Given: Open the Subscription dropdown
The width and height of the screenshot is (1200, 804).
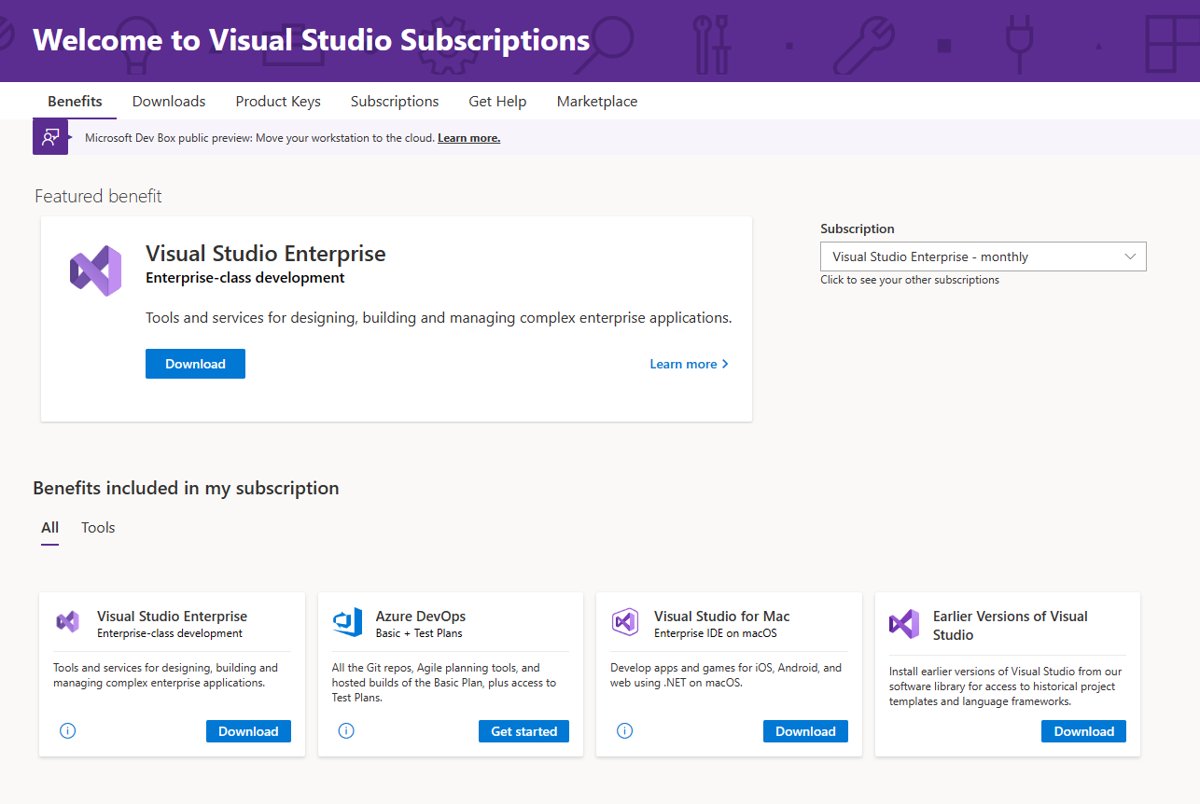Looking at the screenshot, I should point(983,257).
